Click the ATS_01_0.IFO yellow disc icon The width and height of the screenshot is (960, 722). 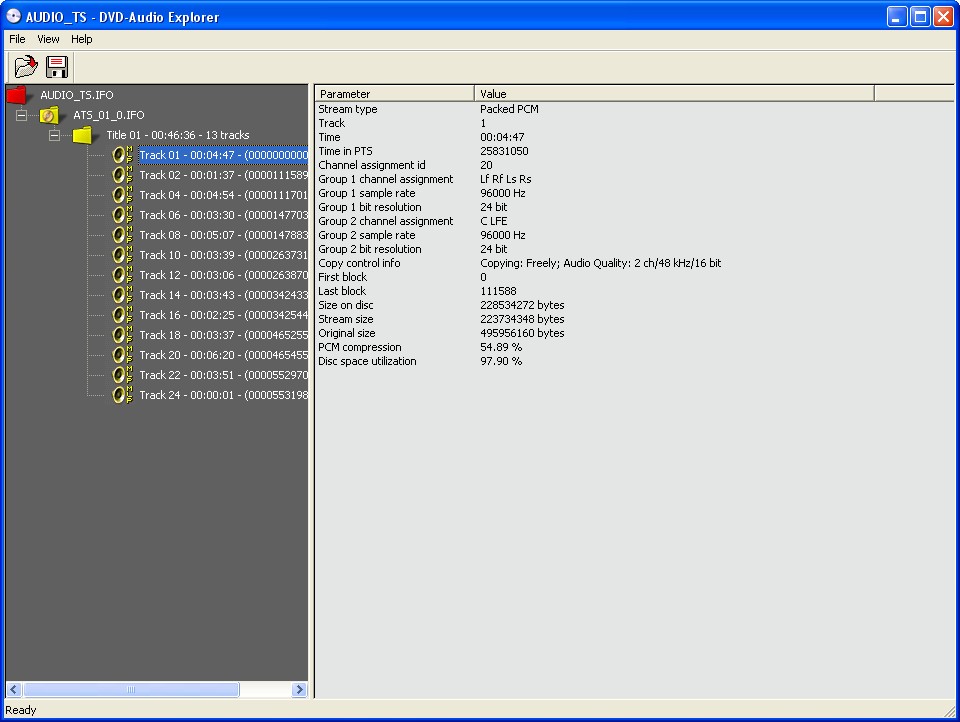[51, 115]
